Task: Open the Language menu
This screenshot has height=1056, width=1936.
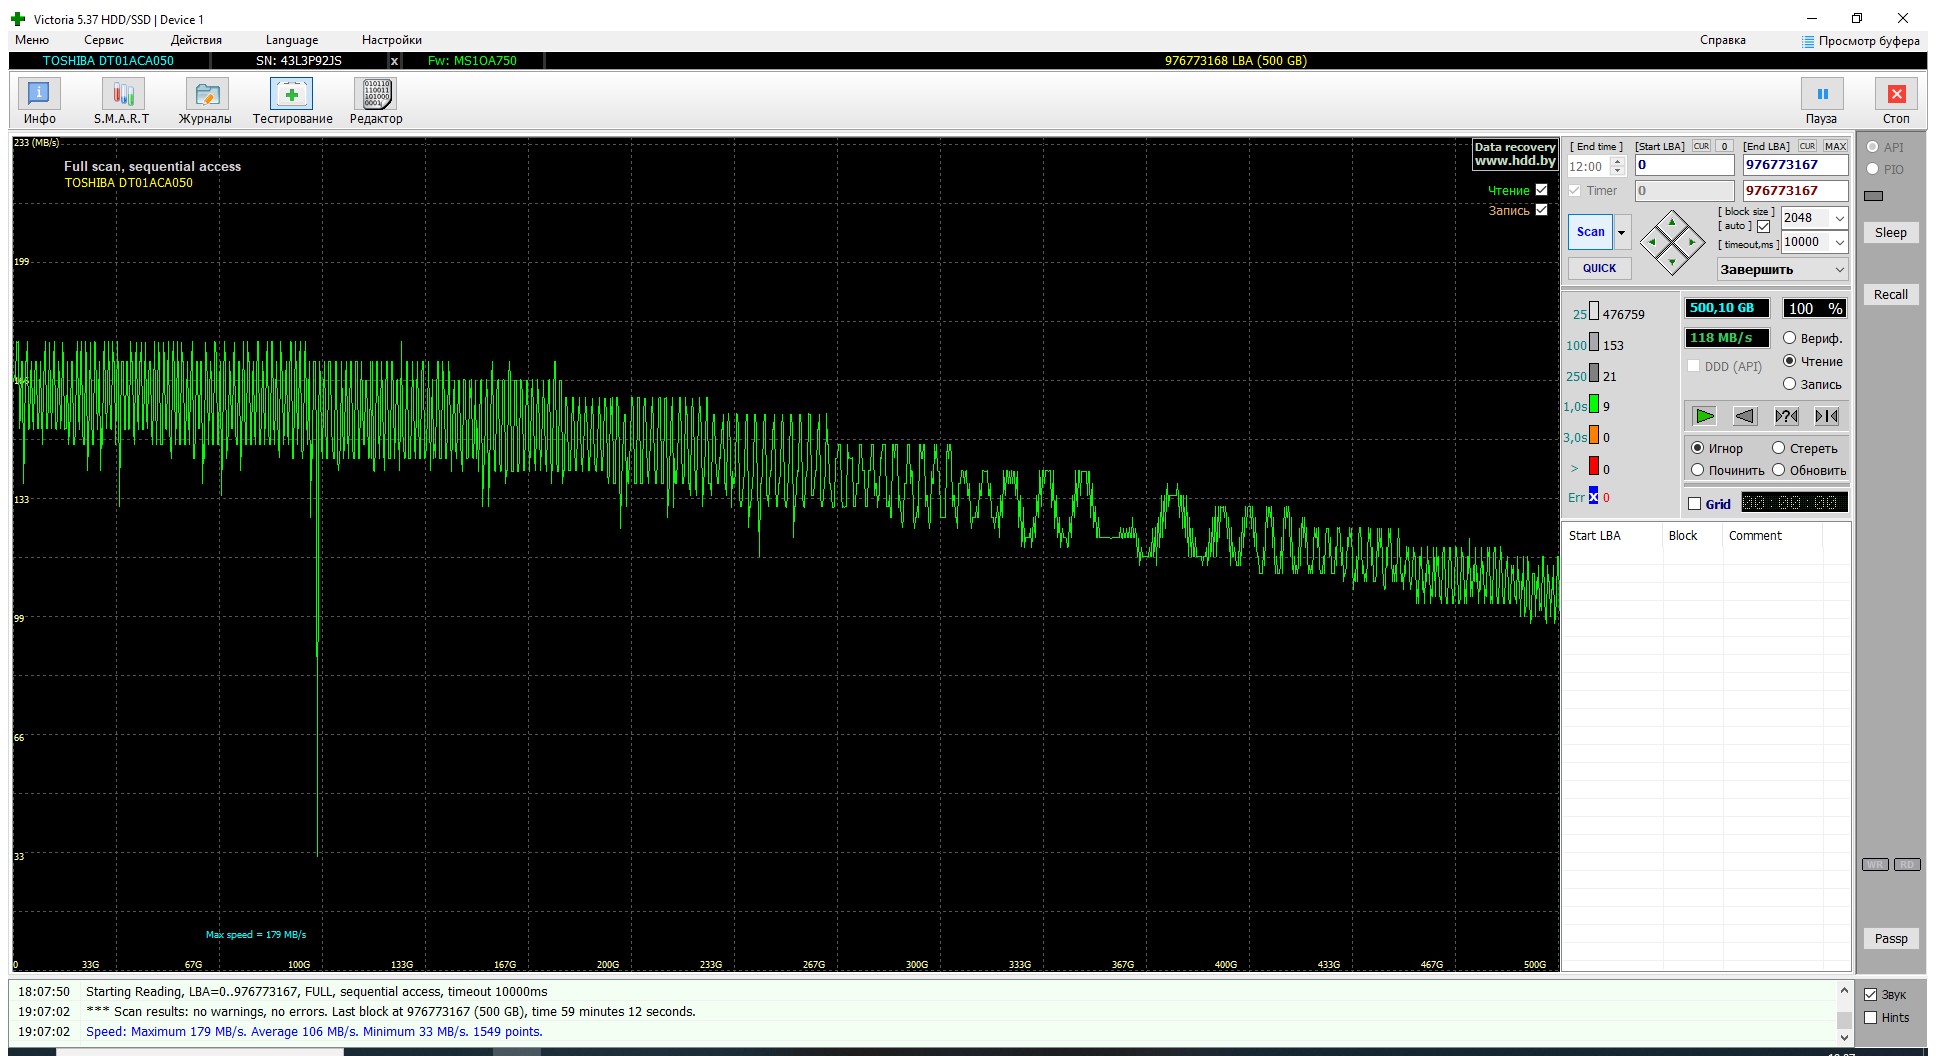Action: pos(292,40)
